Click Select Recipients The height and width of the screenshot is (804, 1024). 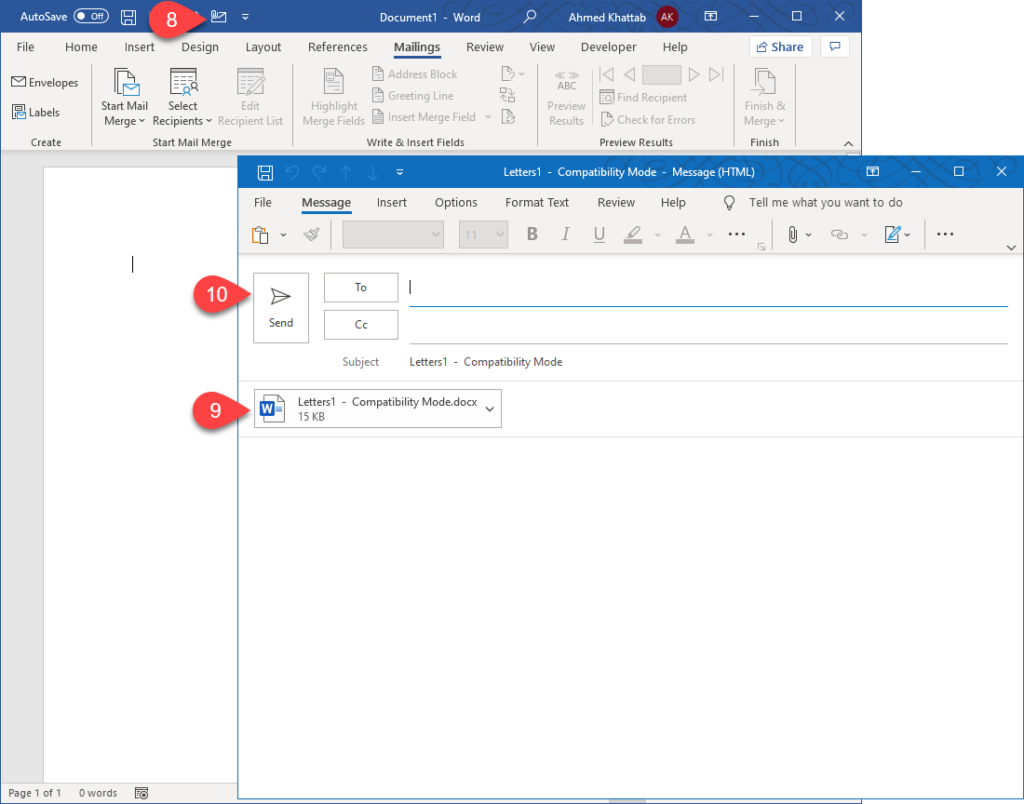coord(183,96)
